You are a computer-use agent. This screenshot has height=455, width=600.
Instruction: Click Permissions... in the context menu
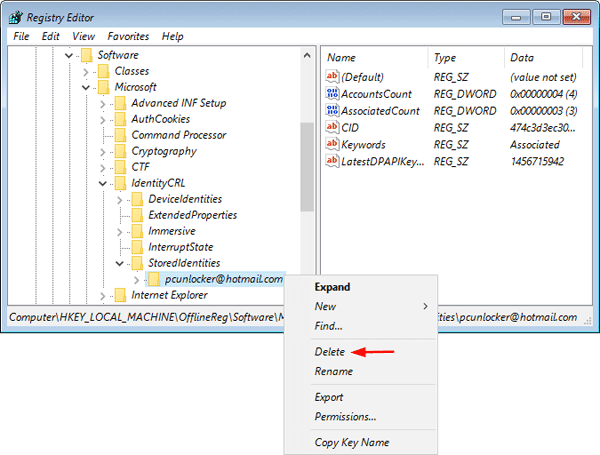tap(345, 416)
